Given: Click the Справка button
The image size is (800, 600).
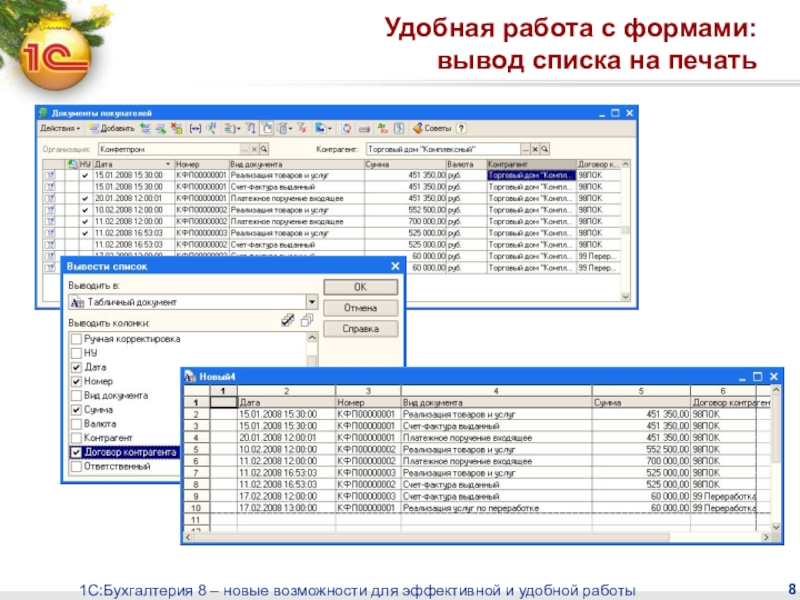Looking at the screenshot, I should pyautogui.click(x=361, y=329).
